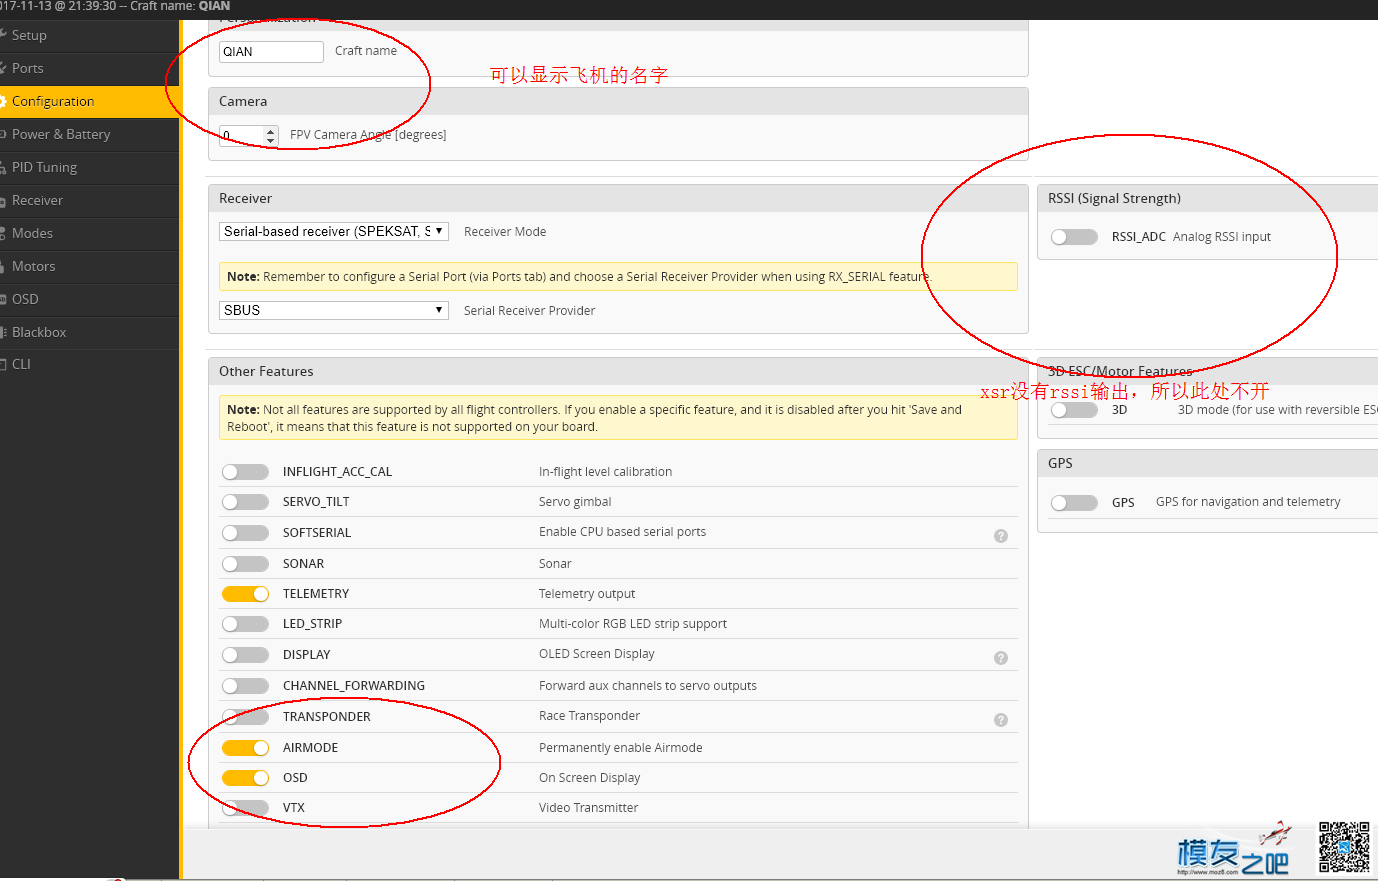This screenshot has width=1378, height=881.
Task: Select the Configuration tab
Action: tap(89, 101)
